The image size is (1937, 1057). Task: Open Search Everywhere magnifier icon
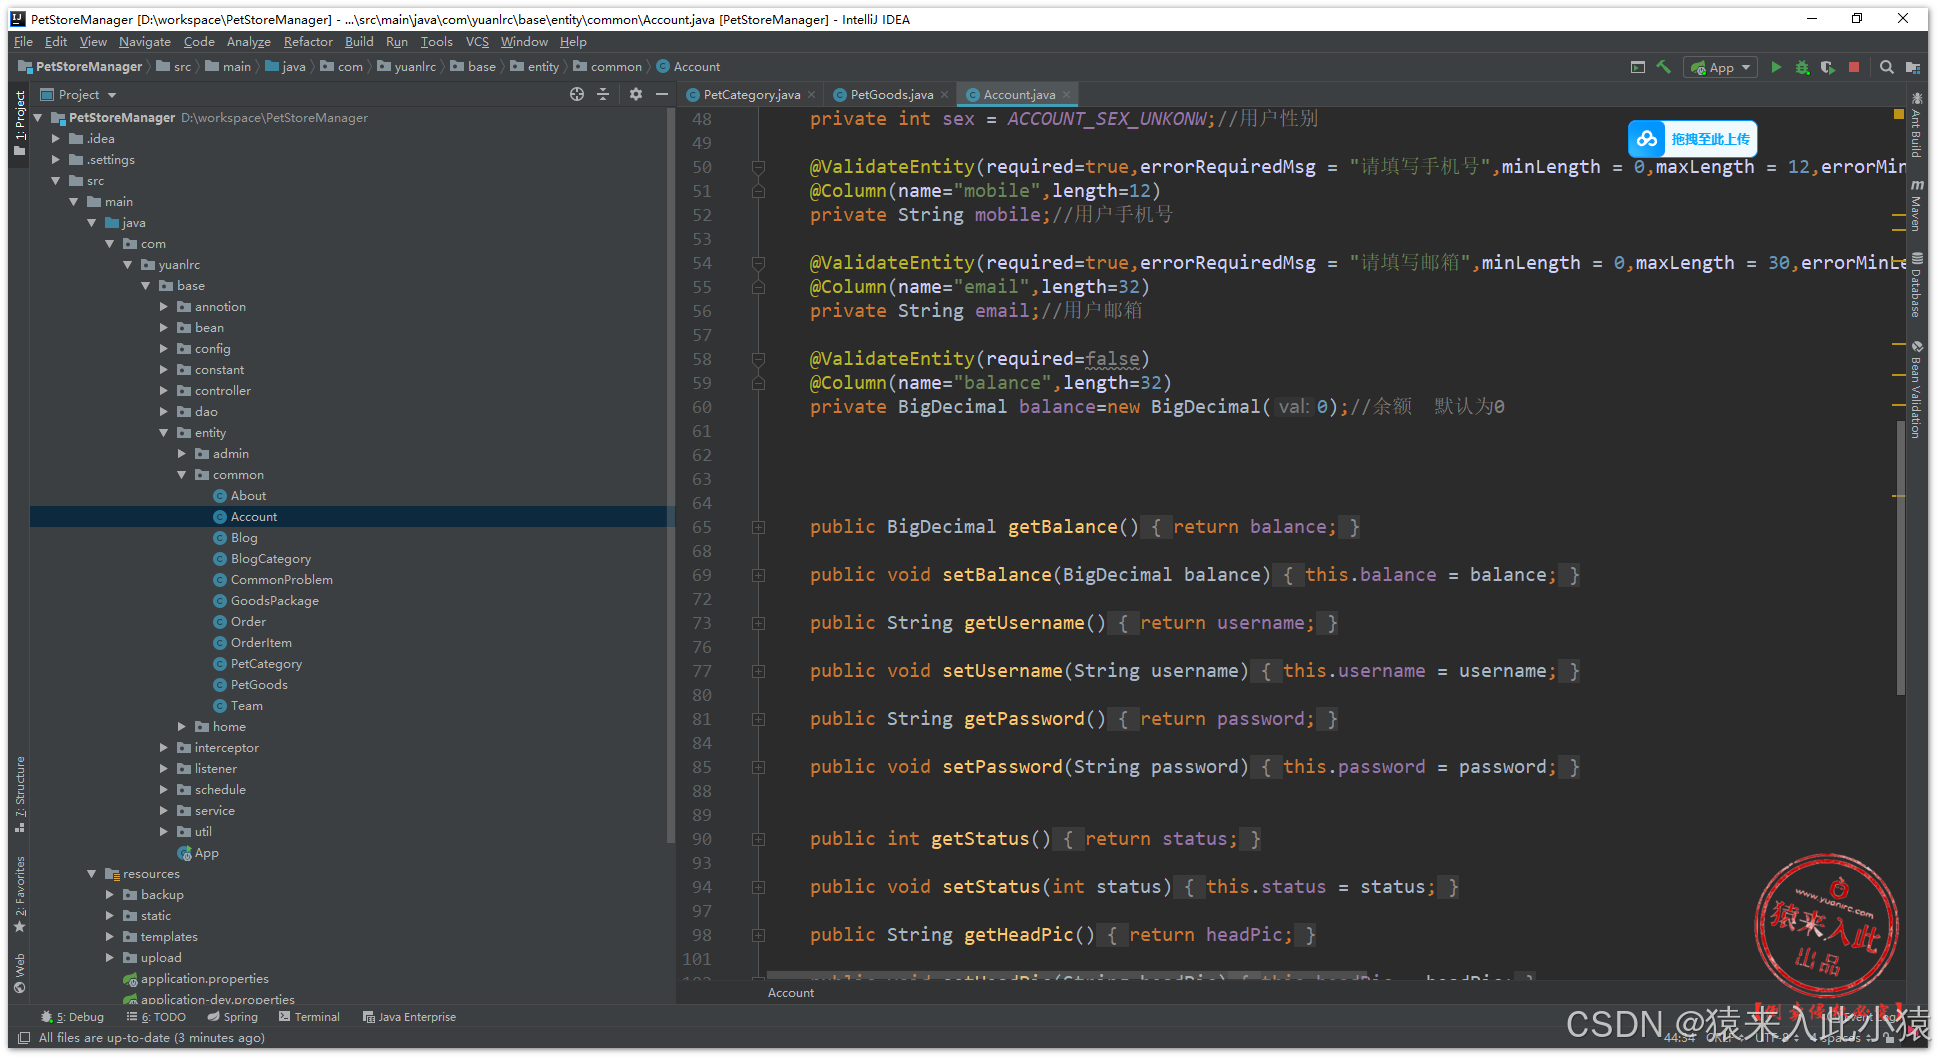1886,67
